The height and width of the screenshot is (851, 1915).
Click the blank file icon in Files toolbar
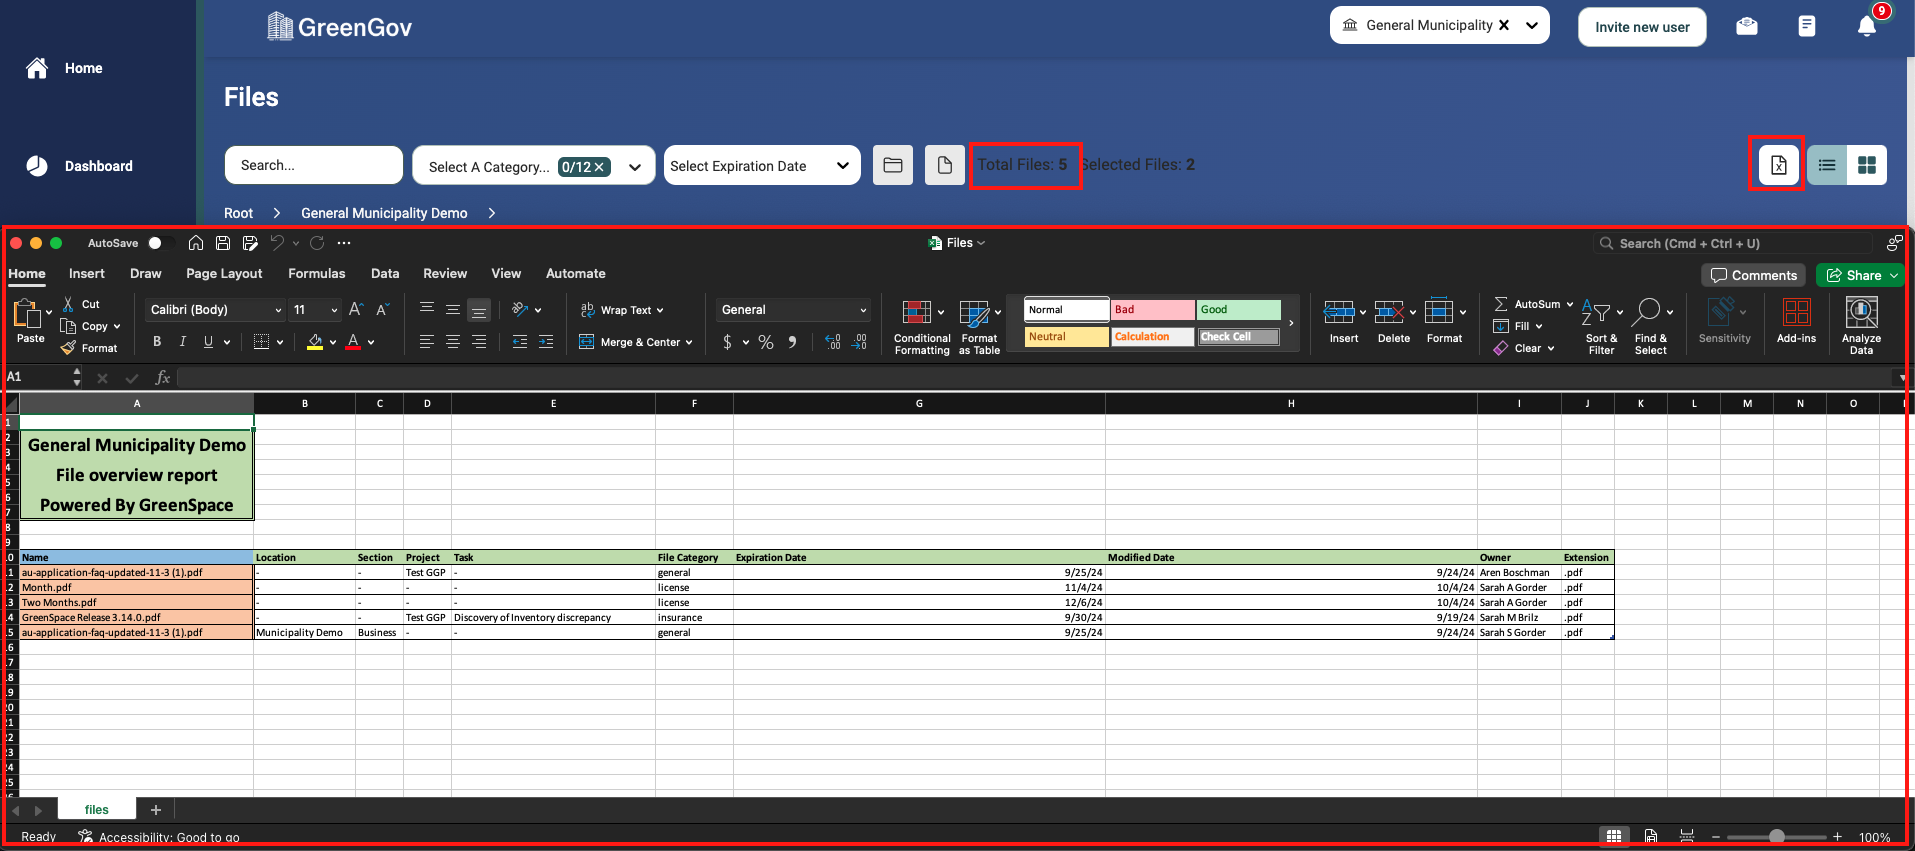click(945, 165)
